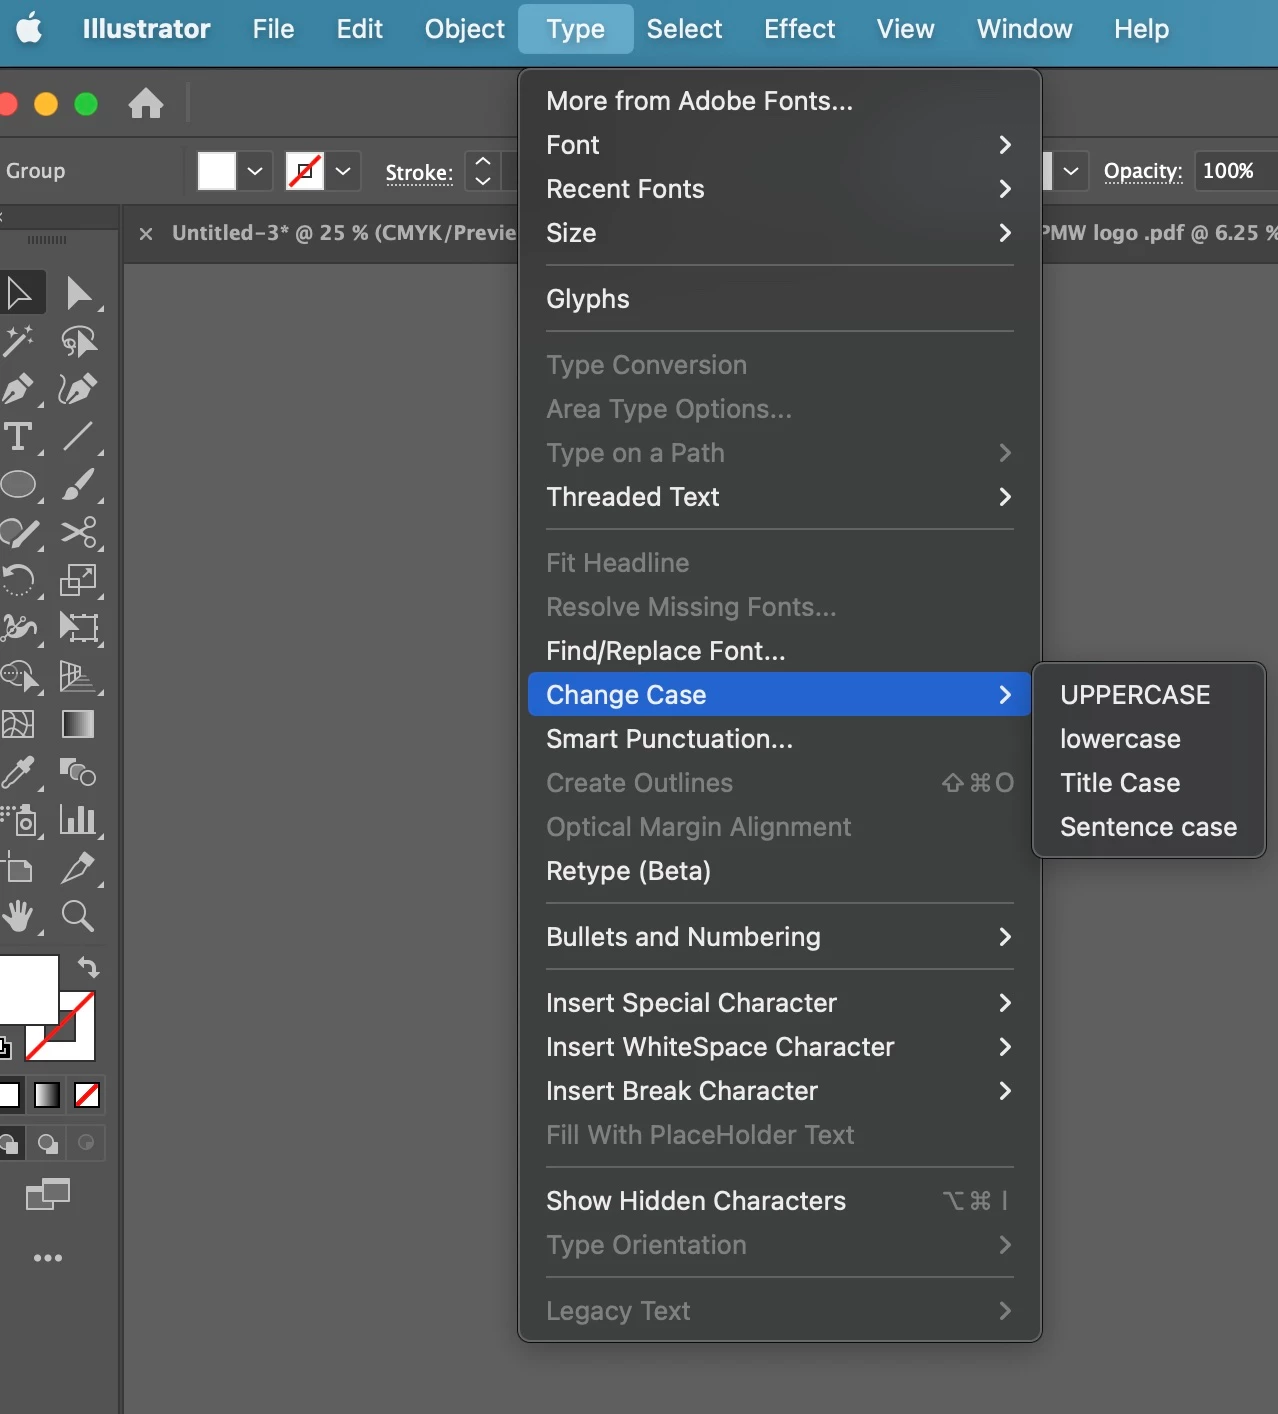Open Opacity panel via Opacity label
Image resolution: width=1278 pixels, height=1414 pixels.
coord(1143,172)
